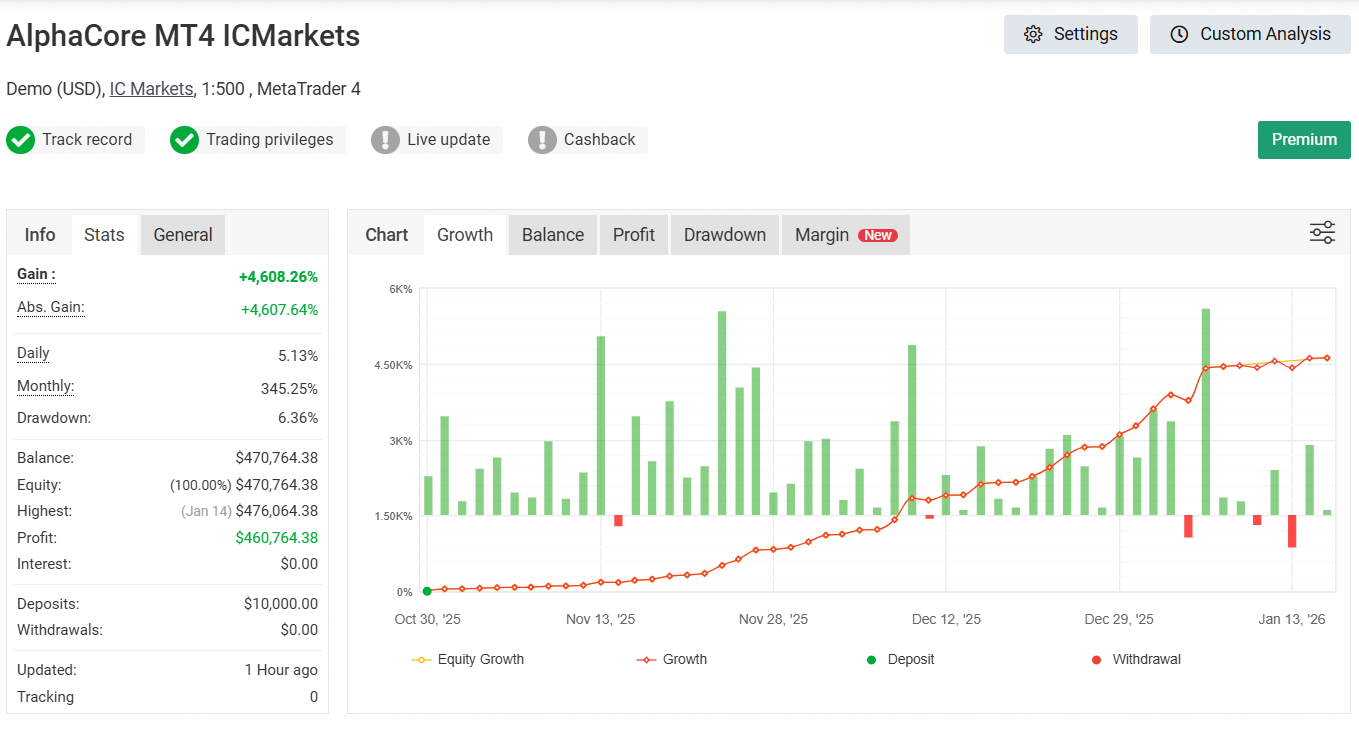
Task: Toggle the Withdrawal legend marker
Action: (x=1136, y=659)
